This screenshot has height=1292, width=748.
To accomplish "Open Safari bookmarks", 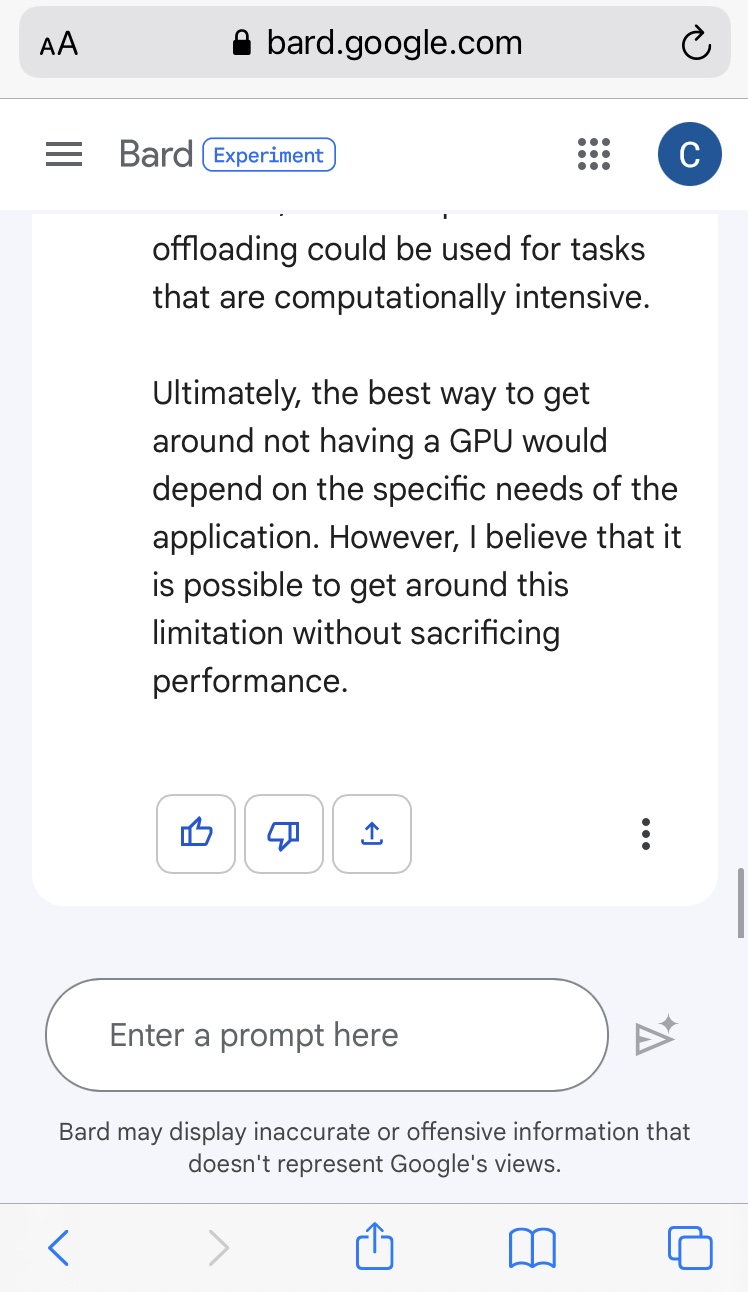I will coord(532,1247).
